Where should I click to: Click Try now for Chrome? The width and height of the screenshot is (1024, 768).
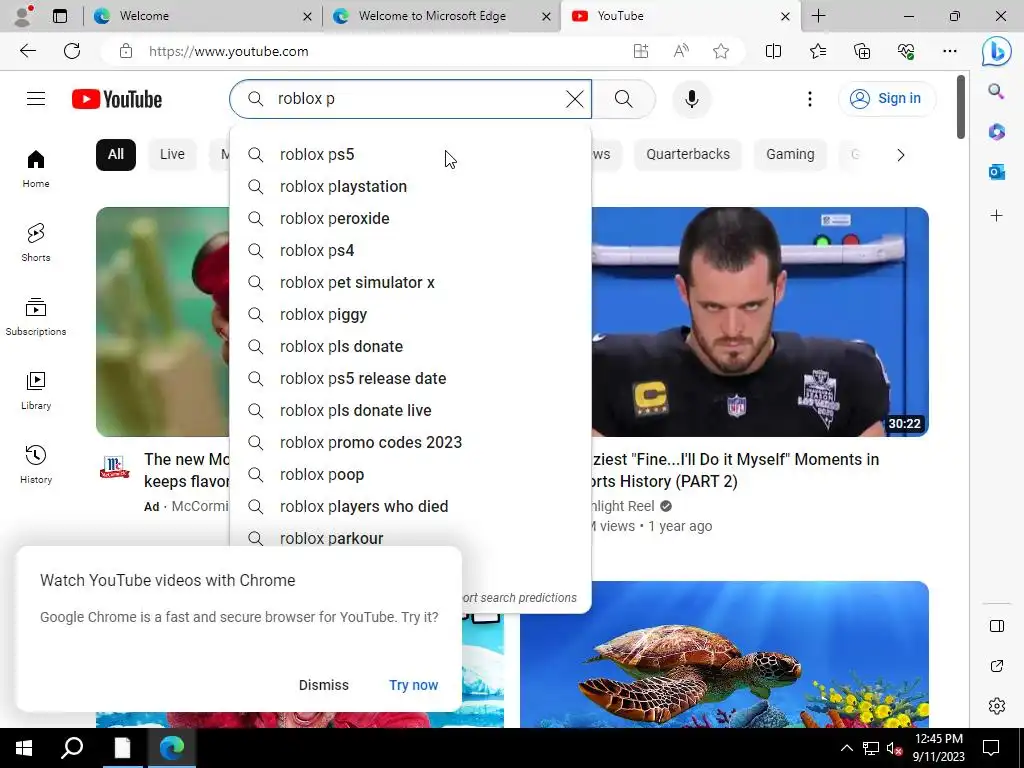413,685
